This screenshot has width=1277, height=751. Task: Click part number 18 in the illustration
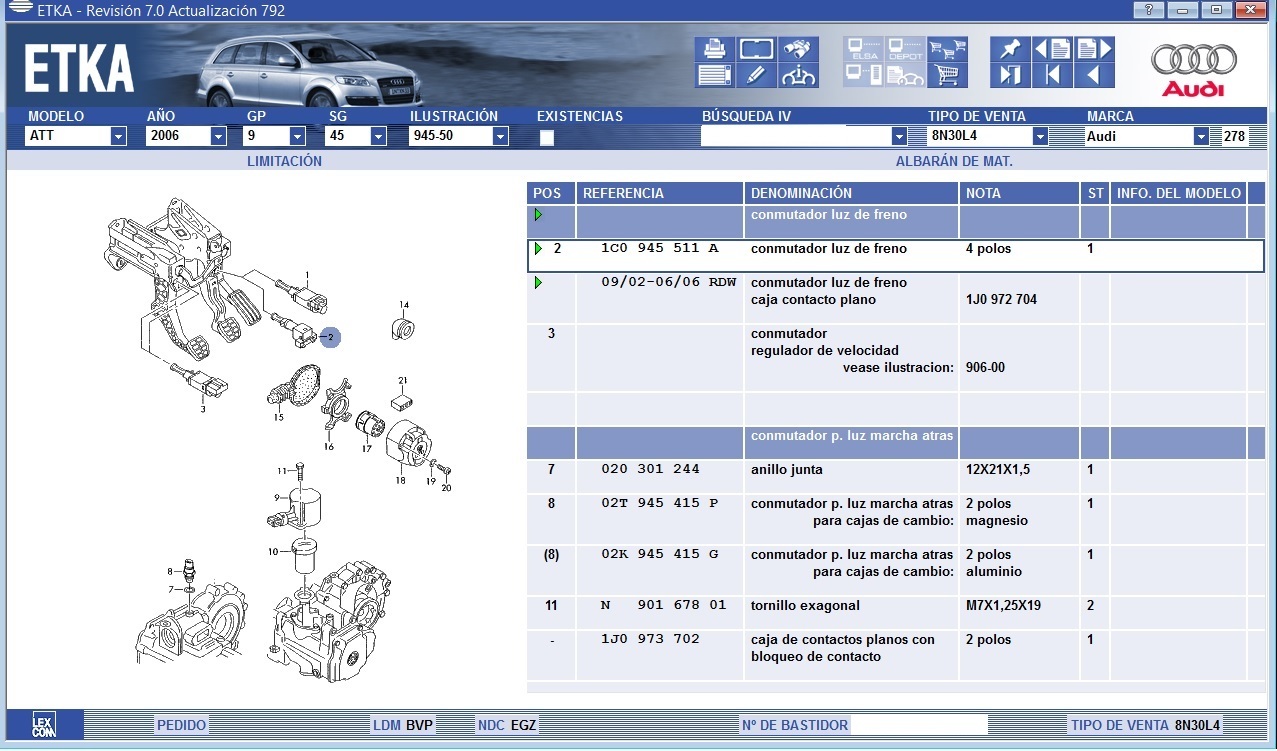pyautogui.click(x=400, y=481)
